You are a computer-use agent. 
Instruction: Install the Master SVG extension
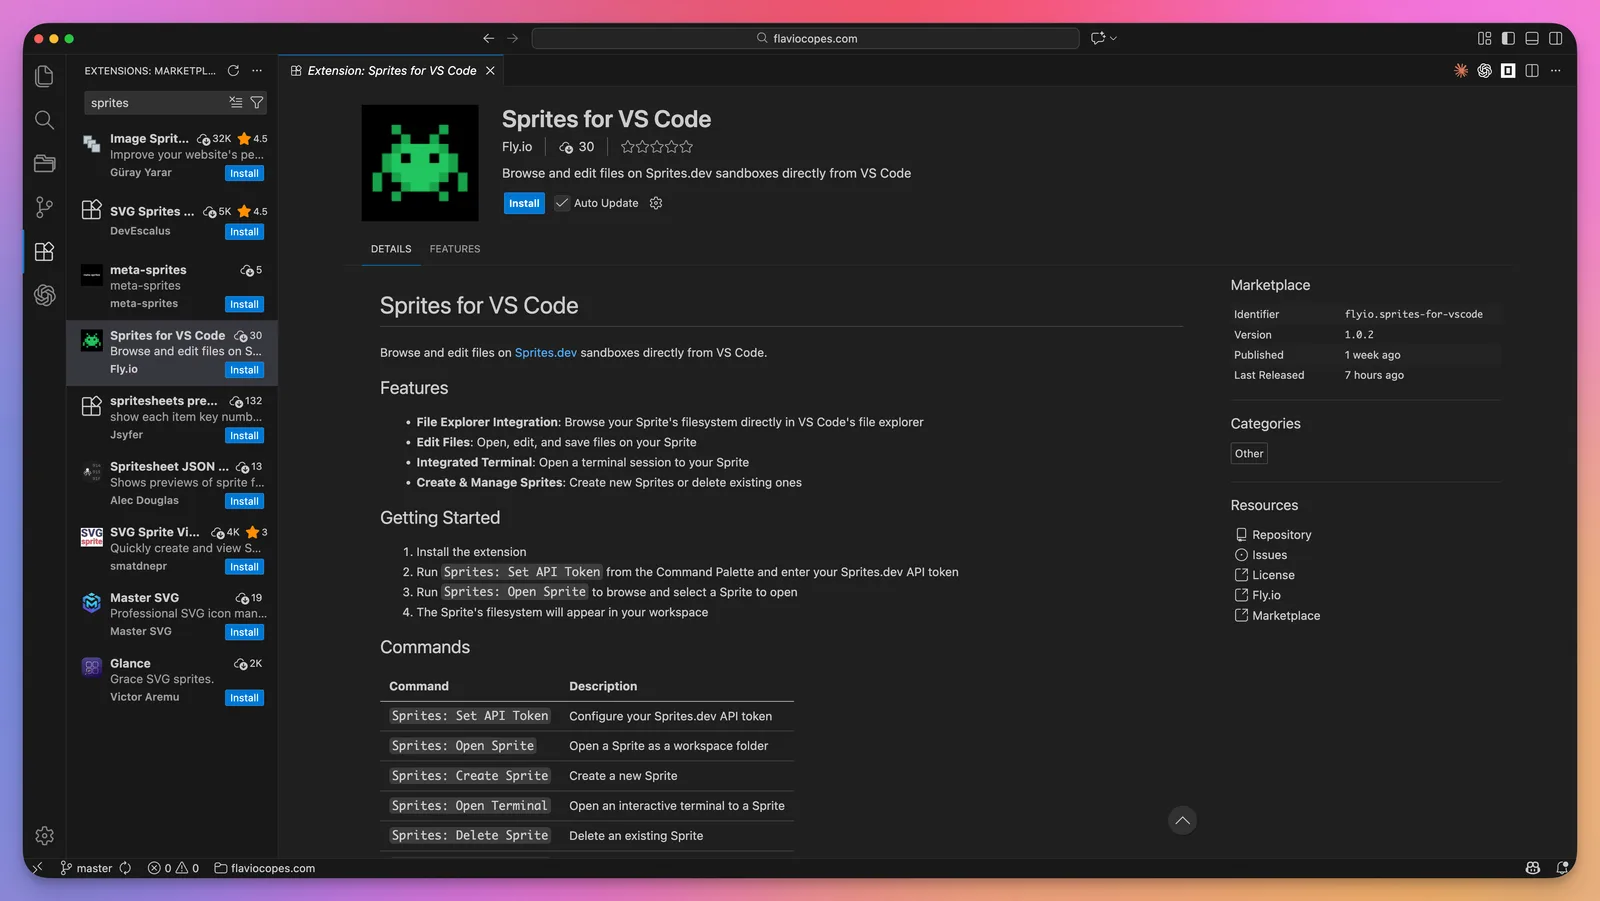244,633
